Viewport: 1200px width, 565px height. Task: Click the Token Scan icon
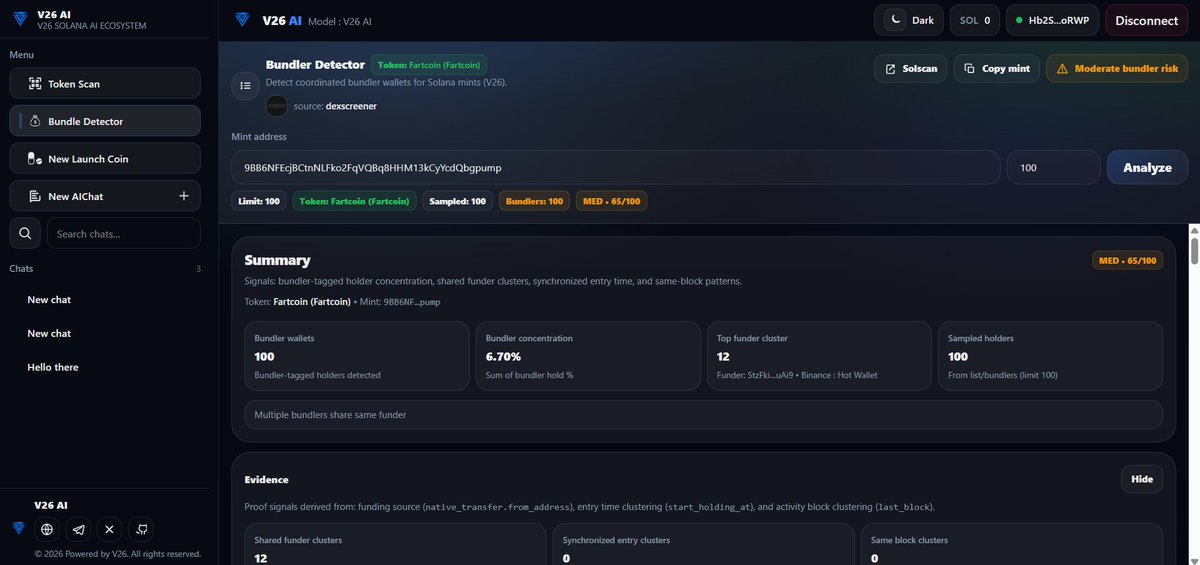[35, 84]
